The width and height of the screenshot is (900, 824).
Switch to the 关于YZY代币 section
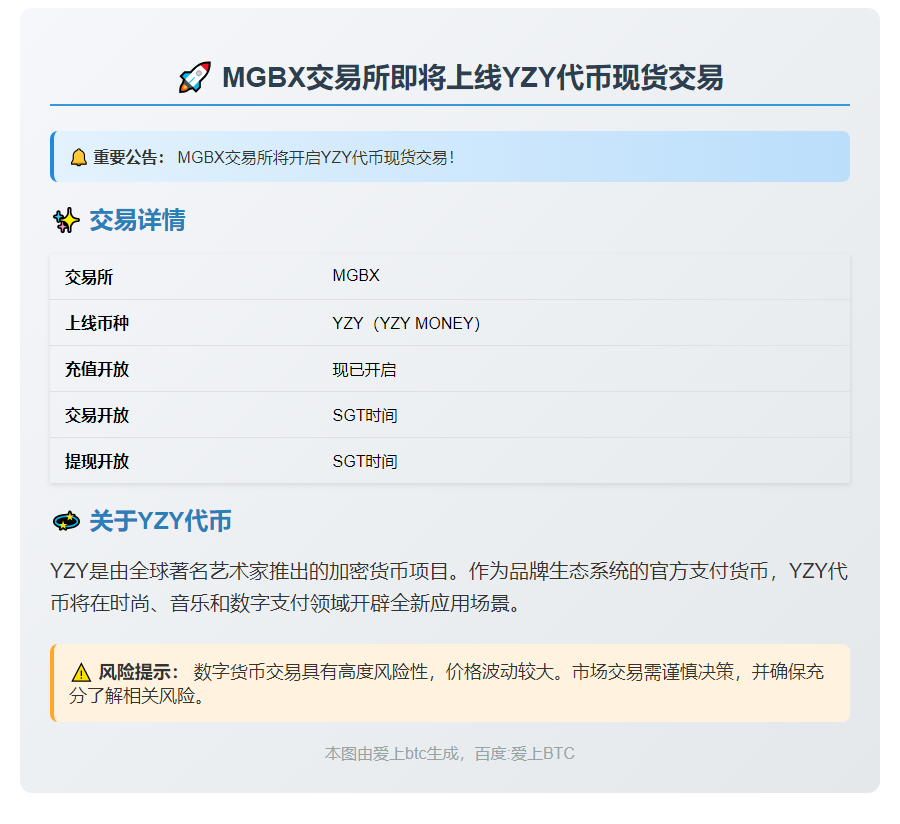[x=160, y=520]
